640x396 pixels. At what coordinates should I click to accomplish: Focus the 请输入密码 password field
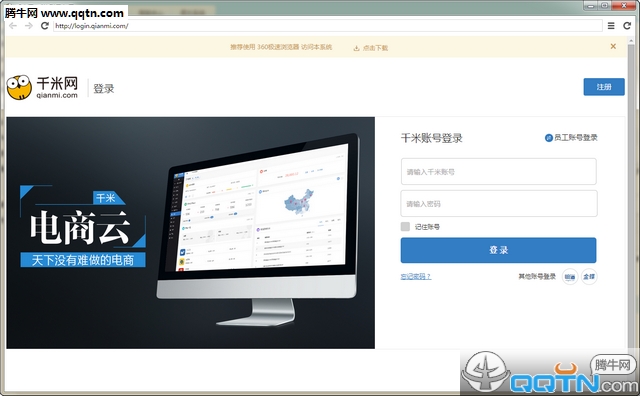click(x=499, y=203)
